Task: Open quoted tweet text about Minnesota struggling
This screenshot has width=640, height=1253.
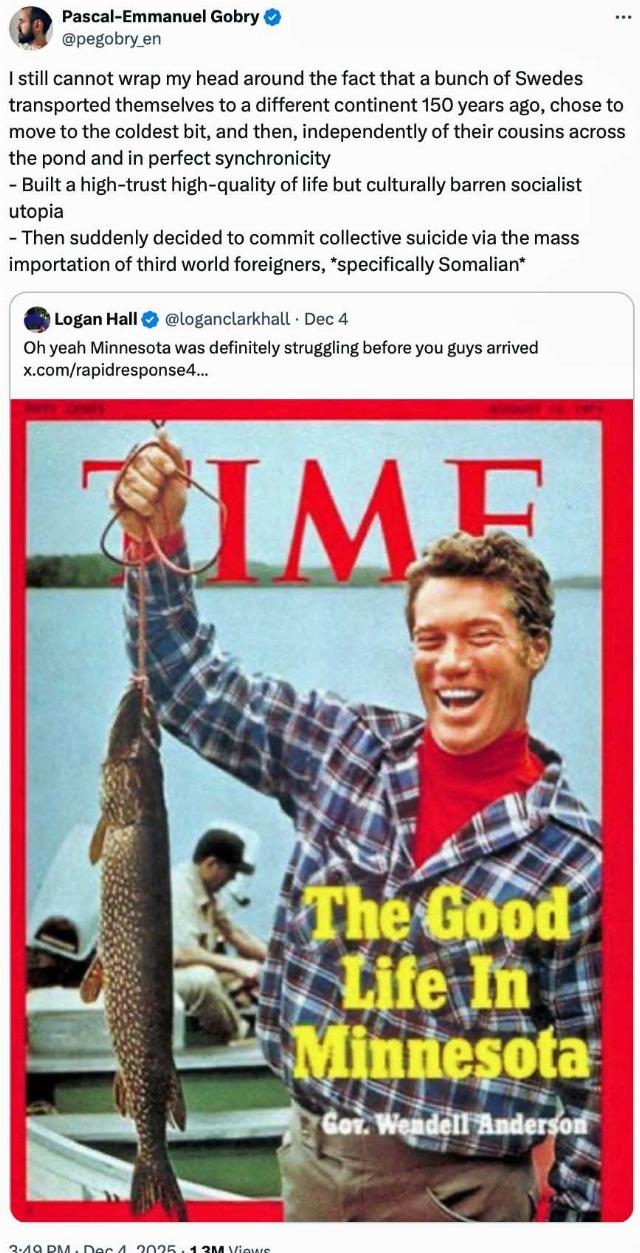Action: click(281, 348)
